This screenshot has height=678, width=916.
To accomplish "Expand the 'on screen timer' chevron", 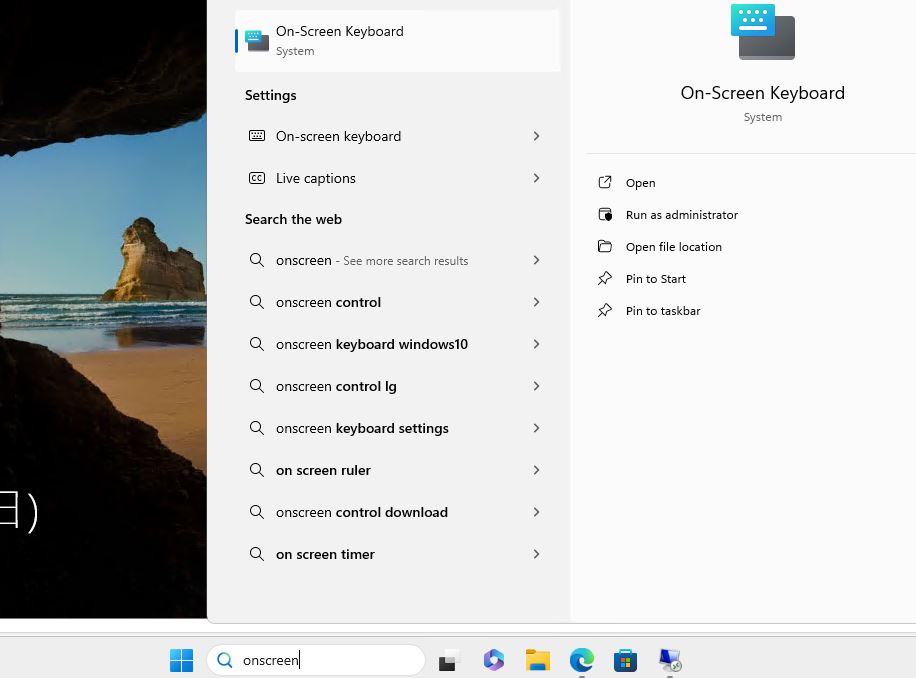I will (x=536, y=554).
